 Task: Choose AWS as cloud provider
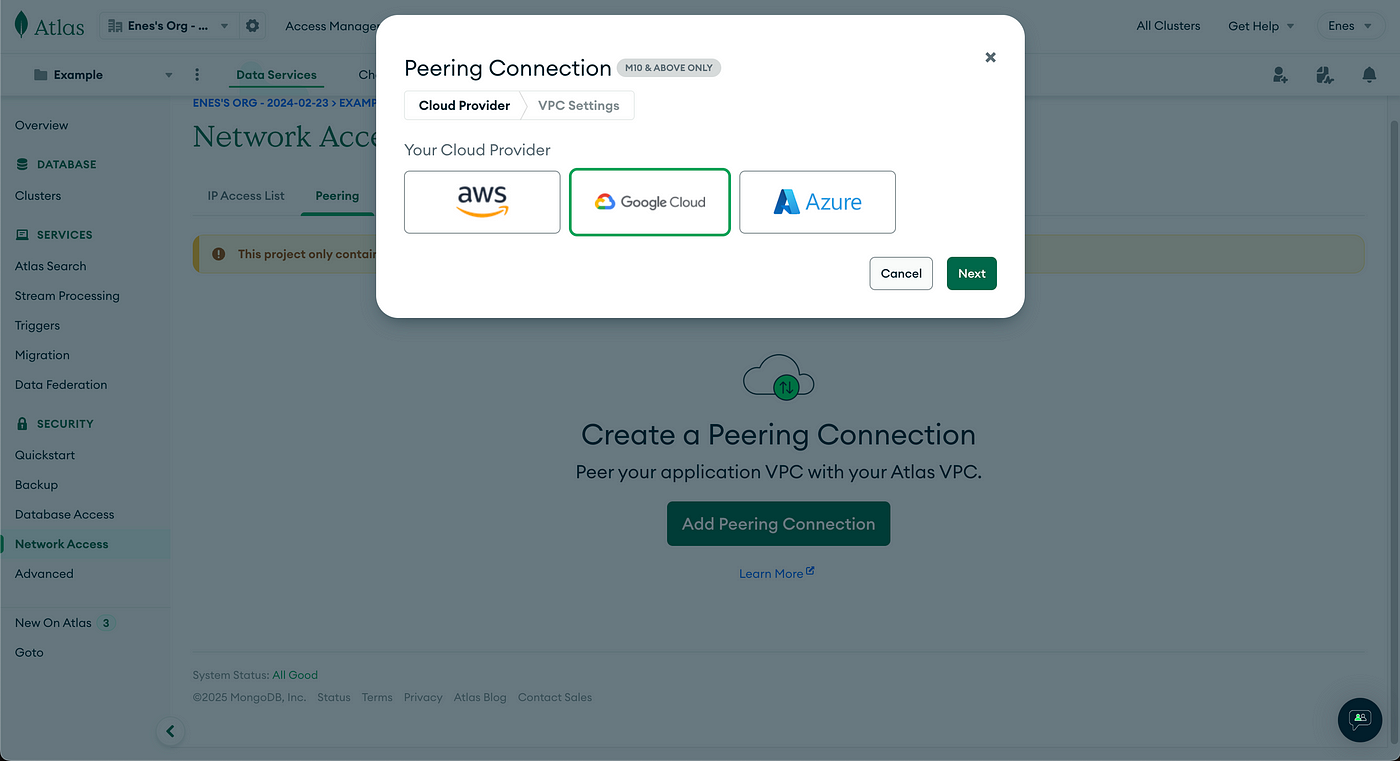(x=482, y=202)
